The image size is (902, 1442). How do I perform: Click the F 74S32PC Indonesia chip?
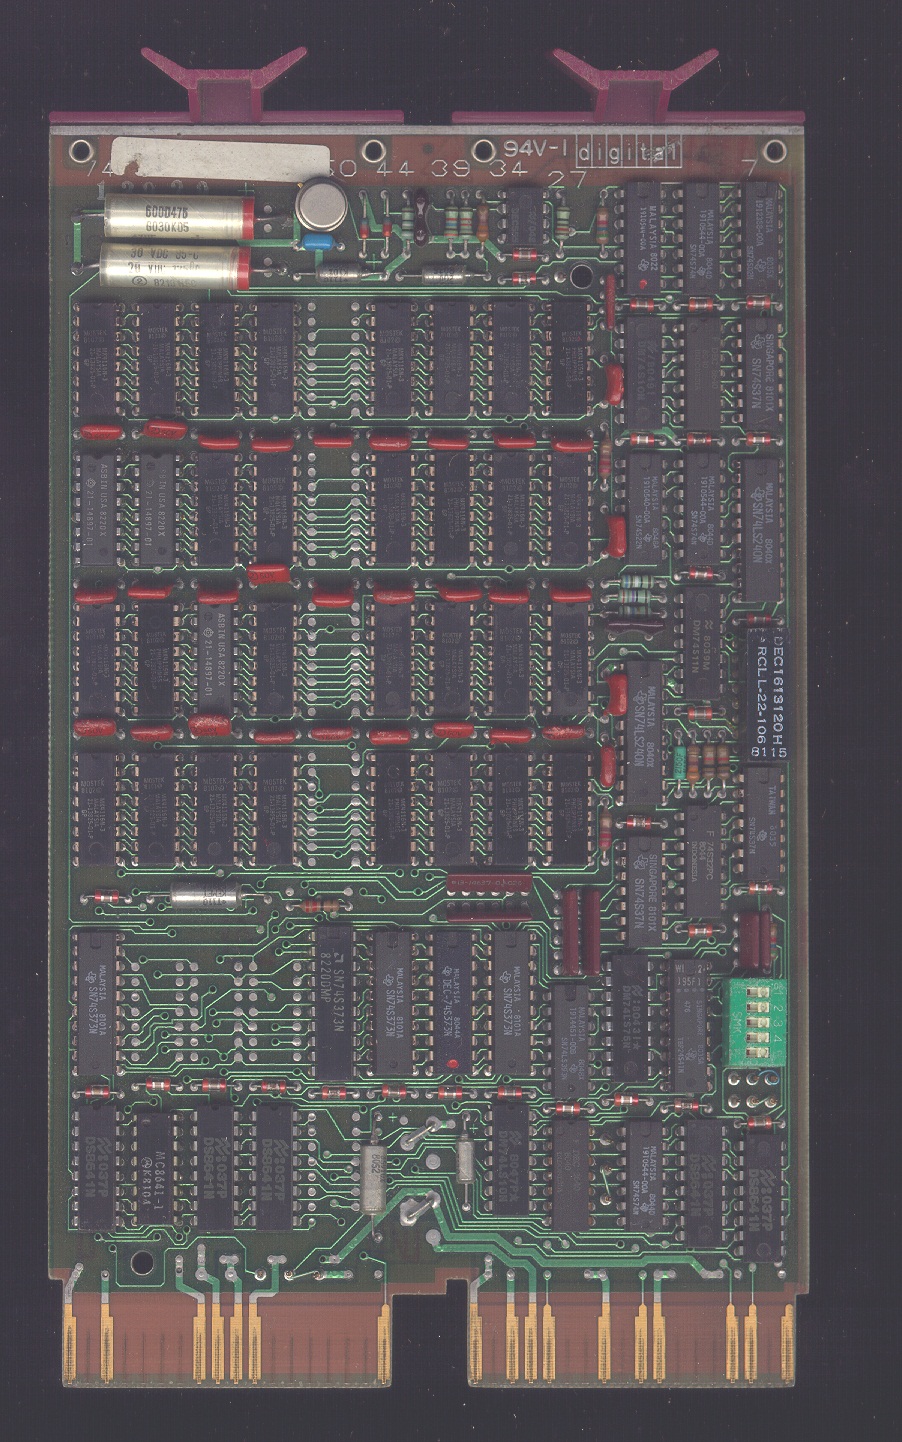tap(706, 861)
